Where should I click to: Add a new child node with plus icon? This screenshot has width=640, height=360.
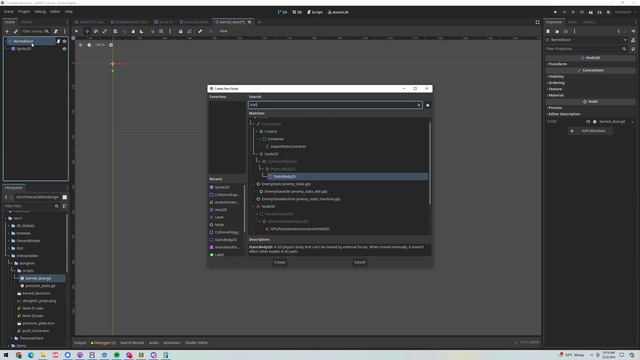(x=7, y=31)
